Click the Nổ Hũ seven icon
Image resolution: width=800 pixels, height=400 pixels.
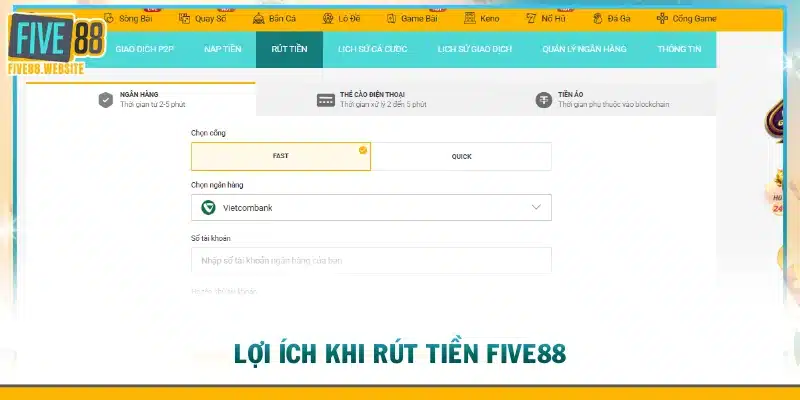click(x=531, y=19)
